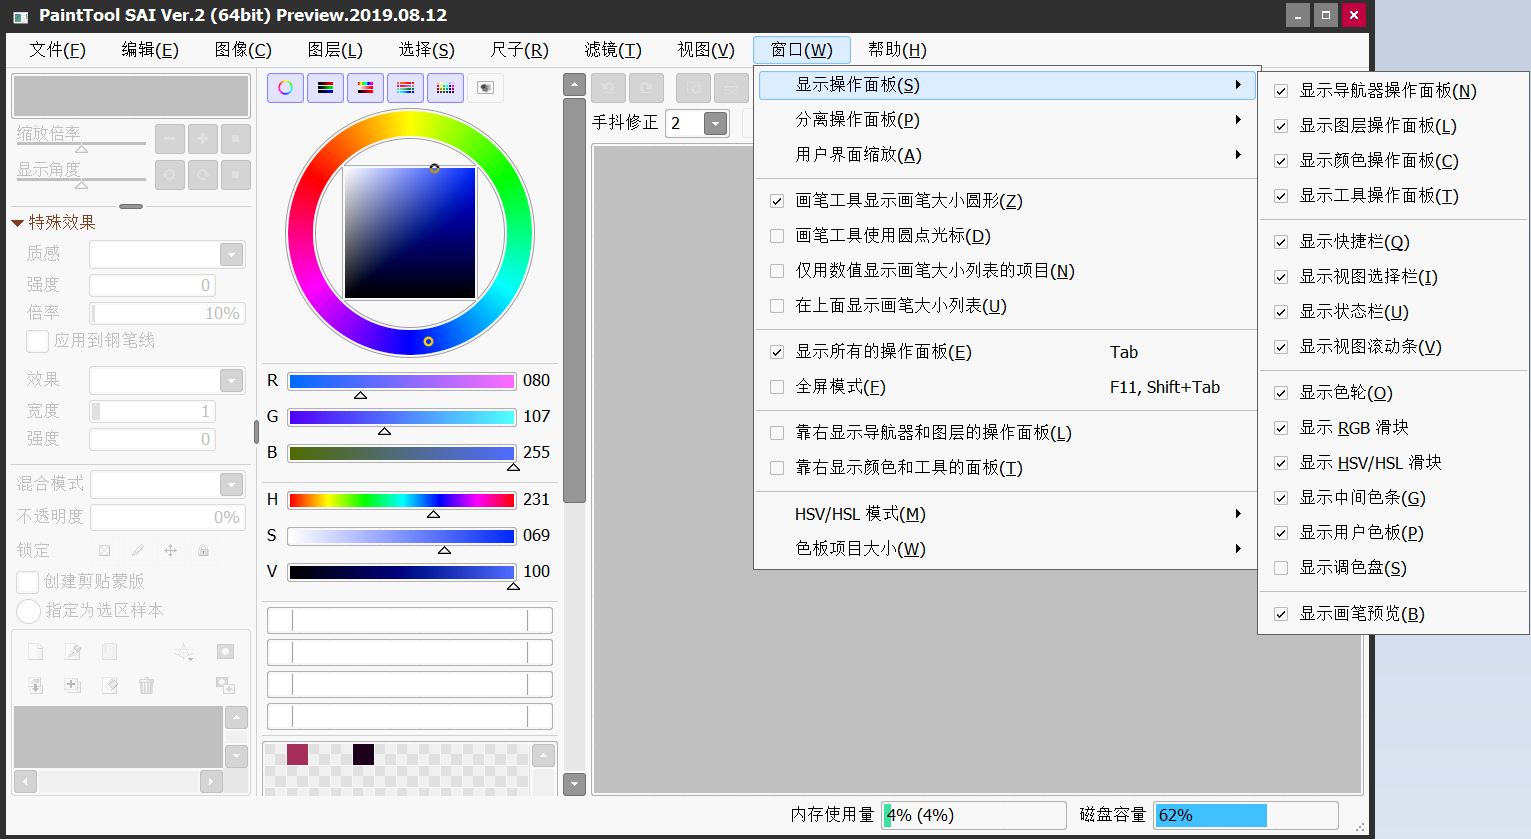Viewport: 1531px width, 839px height.
Task: Click the zoom in plus button
Action: 202,139
